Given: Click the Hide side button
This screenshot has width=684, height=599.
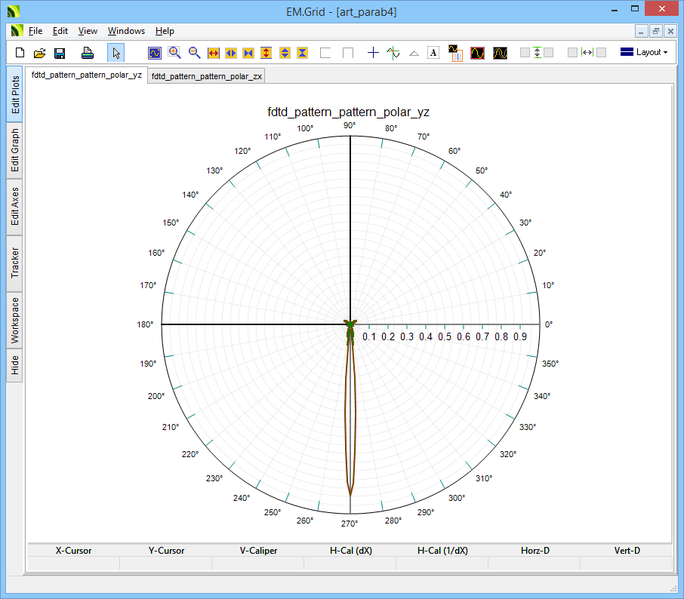Looking at the screenshot, I should coord(15,364).
